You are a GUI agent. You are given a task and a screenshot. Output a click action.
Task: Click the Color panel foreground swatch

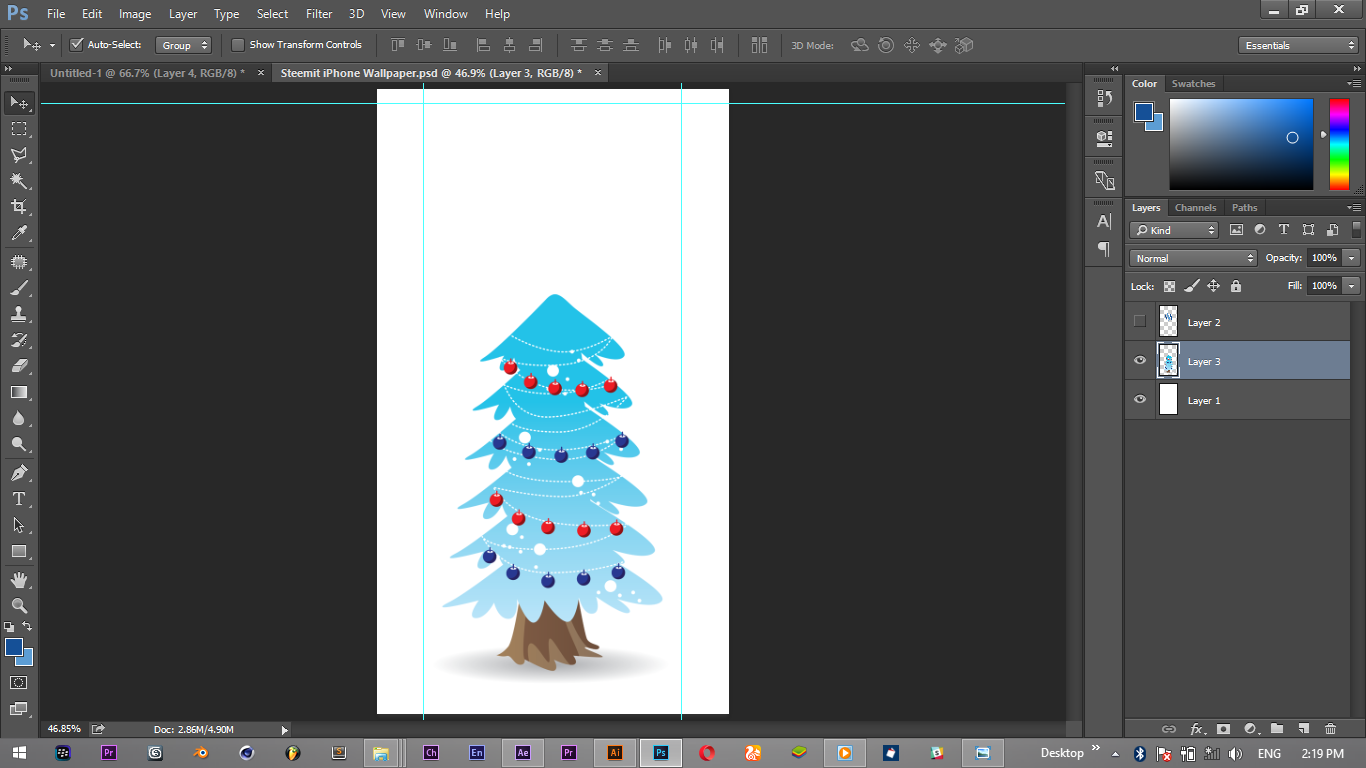tap(1144, 112)
